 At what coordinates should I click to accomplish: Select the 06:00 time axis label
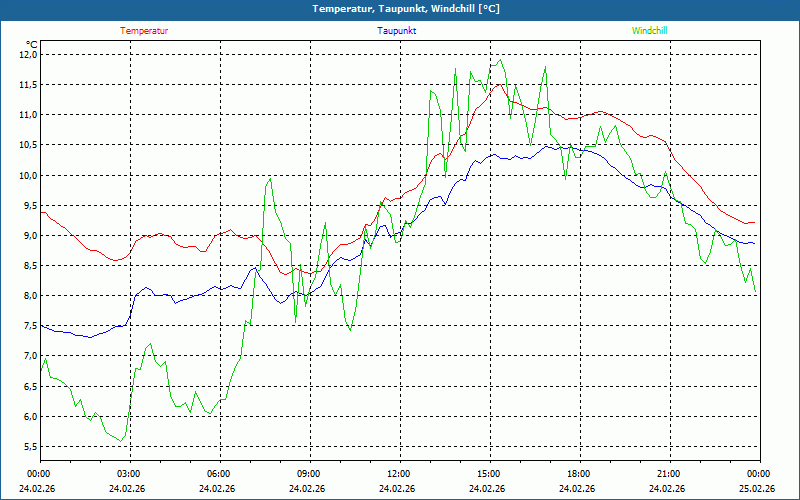coord(219,474)
